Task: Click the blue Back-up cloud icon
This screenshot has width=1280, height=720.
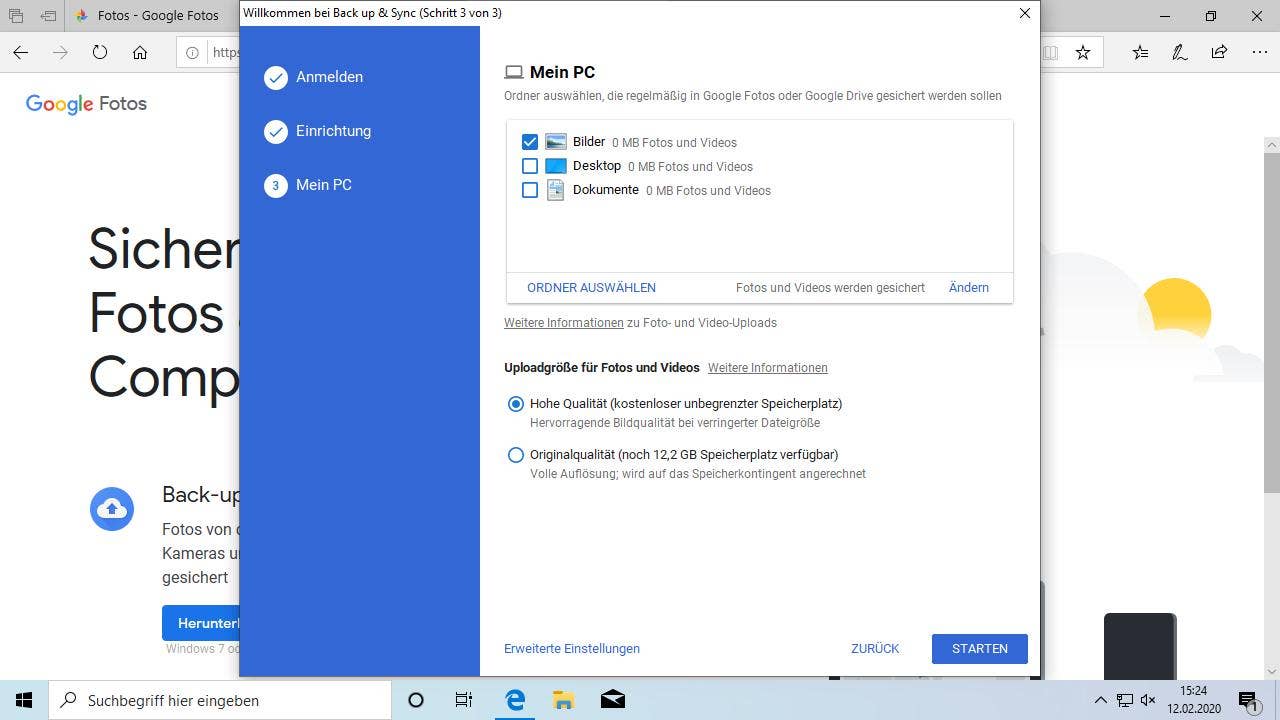Action: 112,509
